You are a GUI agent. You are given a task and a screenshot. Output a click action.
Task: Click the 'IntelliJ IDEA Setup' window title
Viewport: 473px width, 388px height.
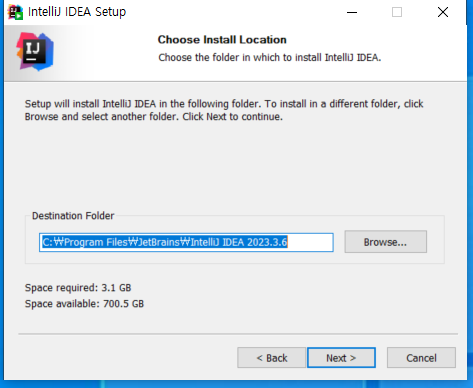pyautogui.click(x=77, y=12)
